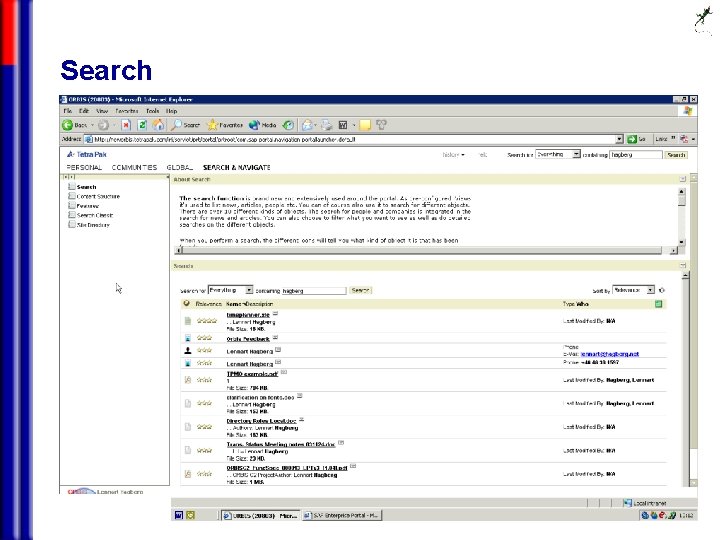
Task: Click the green Go arrow beside address bar
Action: (632, 139)
